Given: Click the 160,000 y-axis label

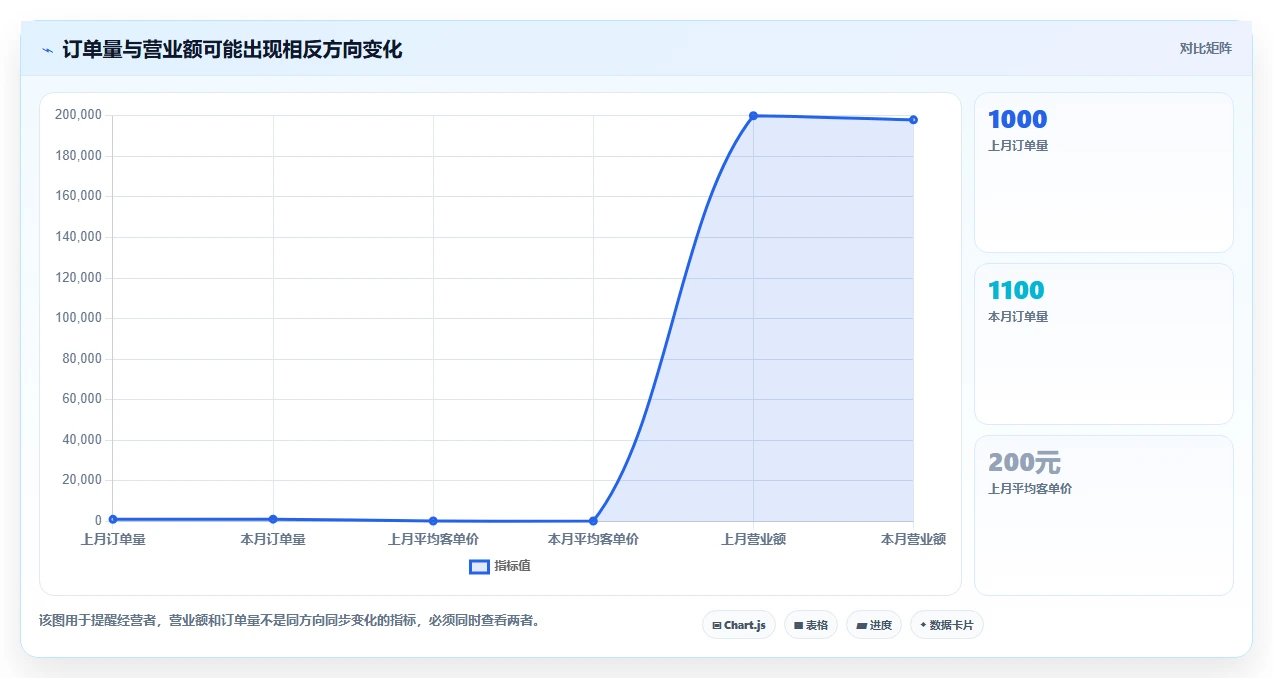Looking at the screenshot, I should point(78,196).
